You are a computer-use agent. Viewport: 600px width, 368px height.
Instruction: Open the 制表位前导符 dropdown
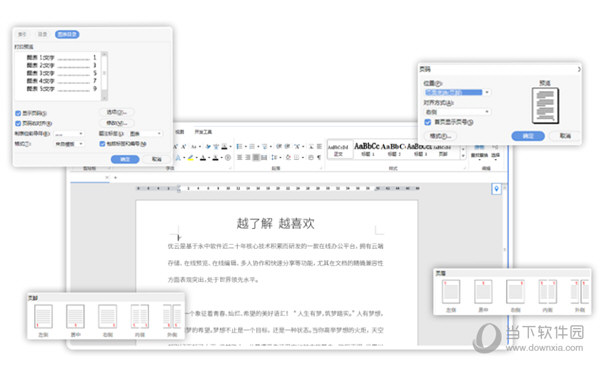(69, 134)
